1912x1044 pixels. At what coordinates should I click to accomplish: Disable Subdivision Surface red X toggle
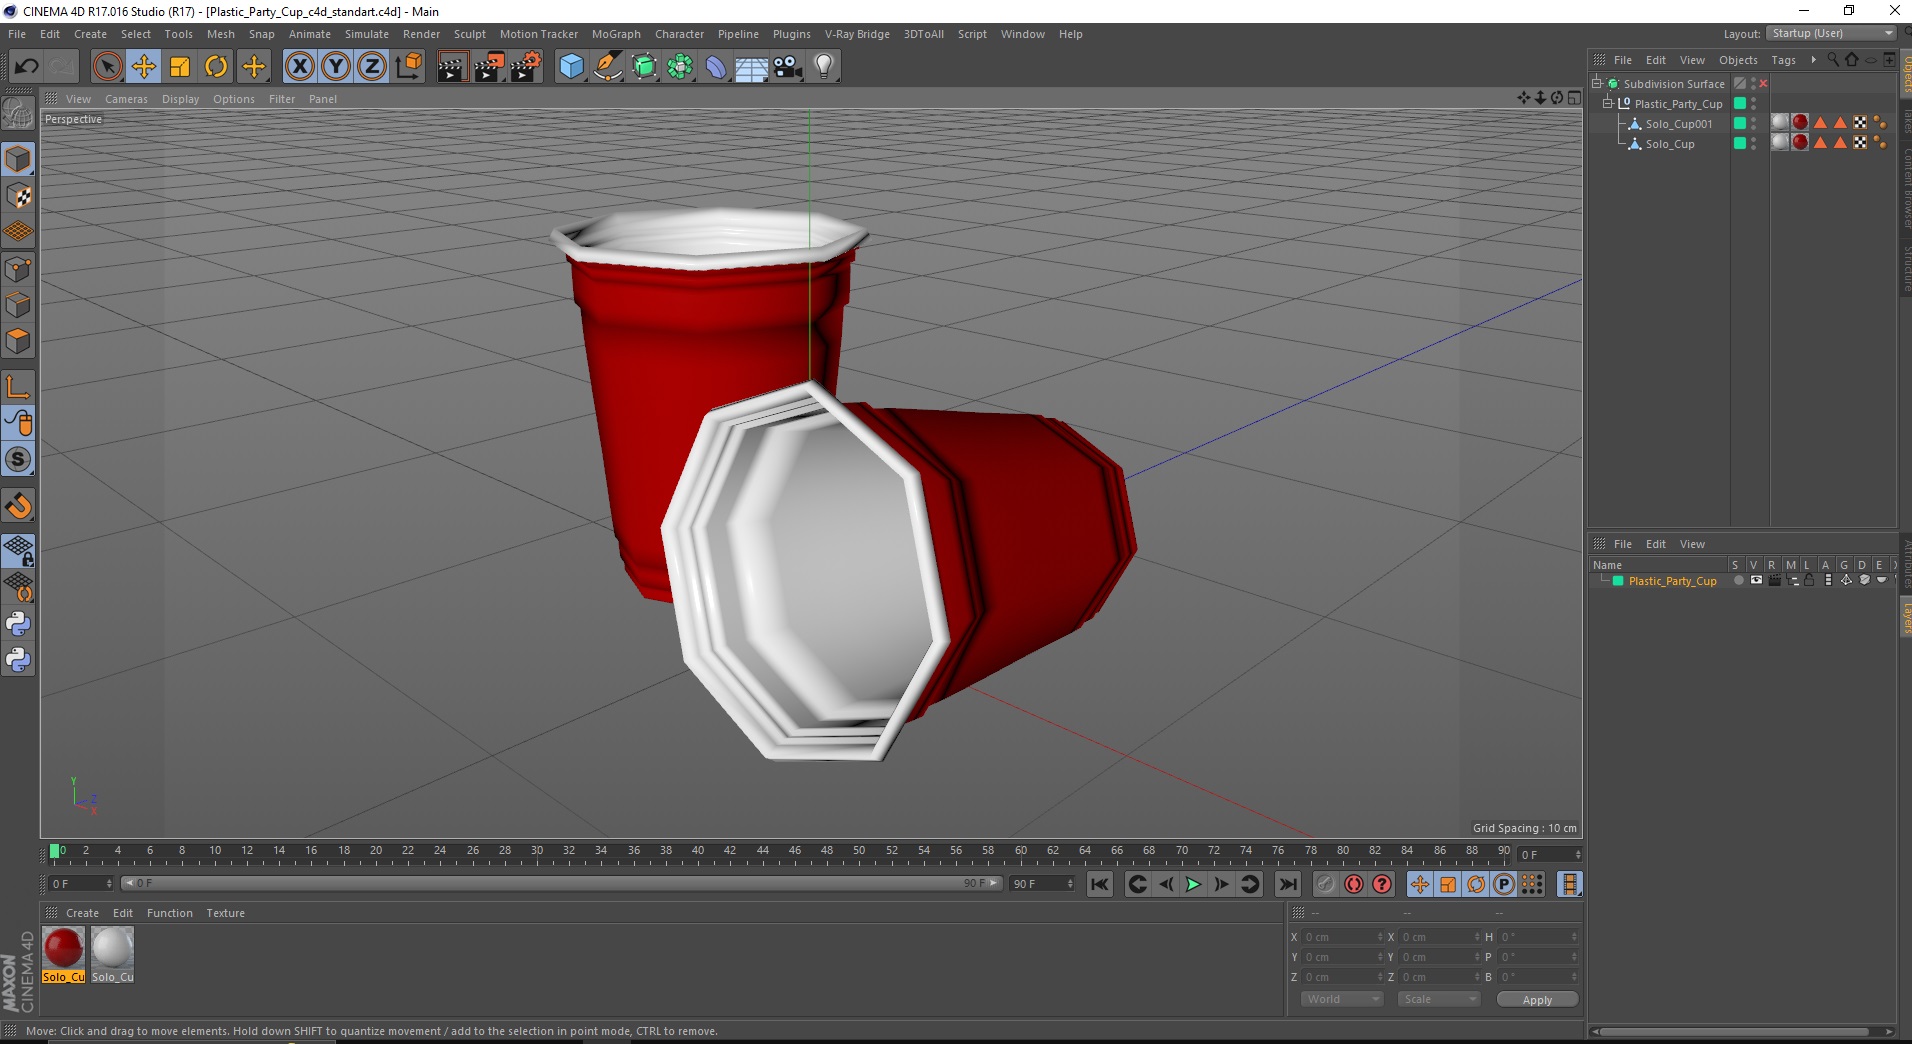click(1764, 84)
